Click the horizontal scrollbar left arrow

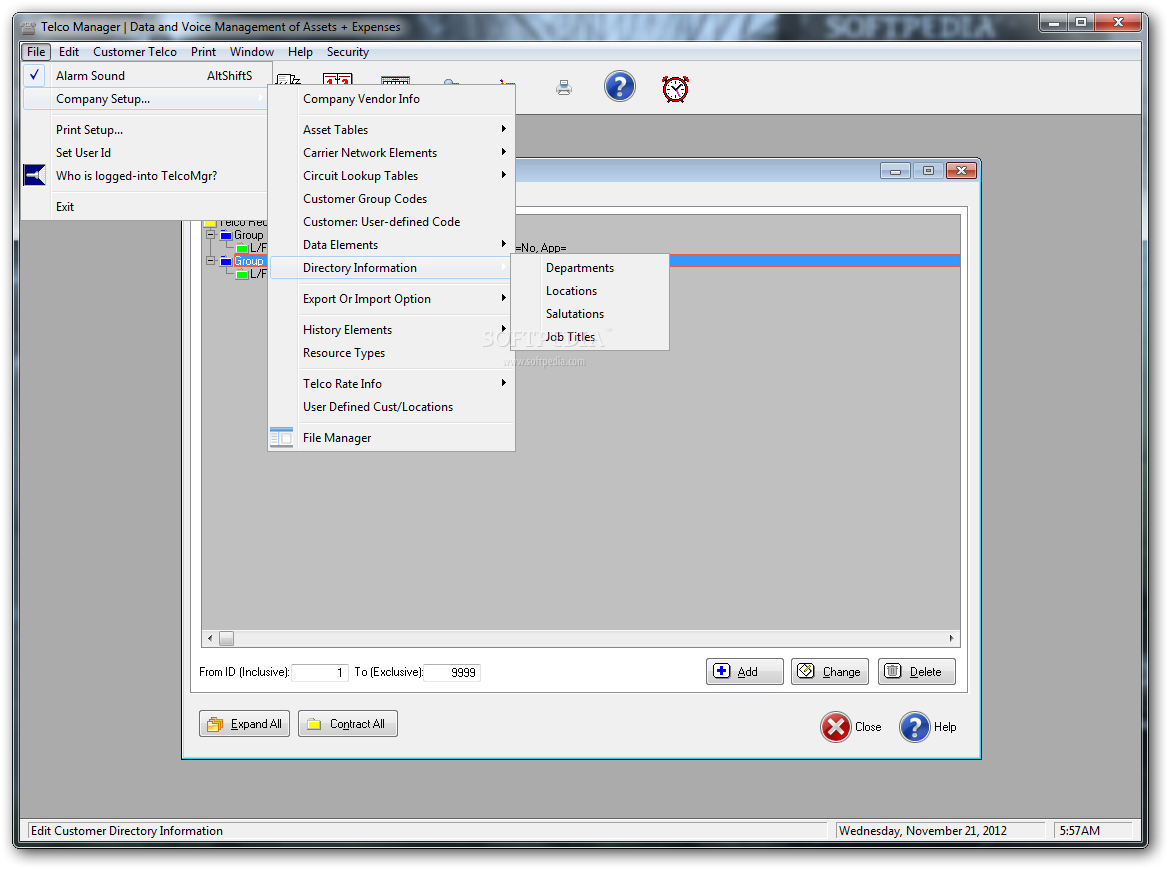click(210, 638)
